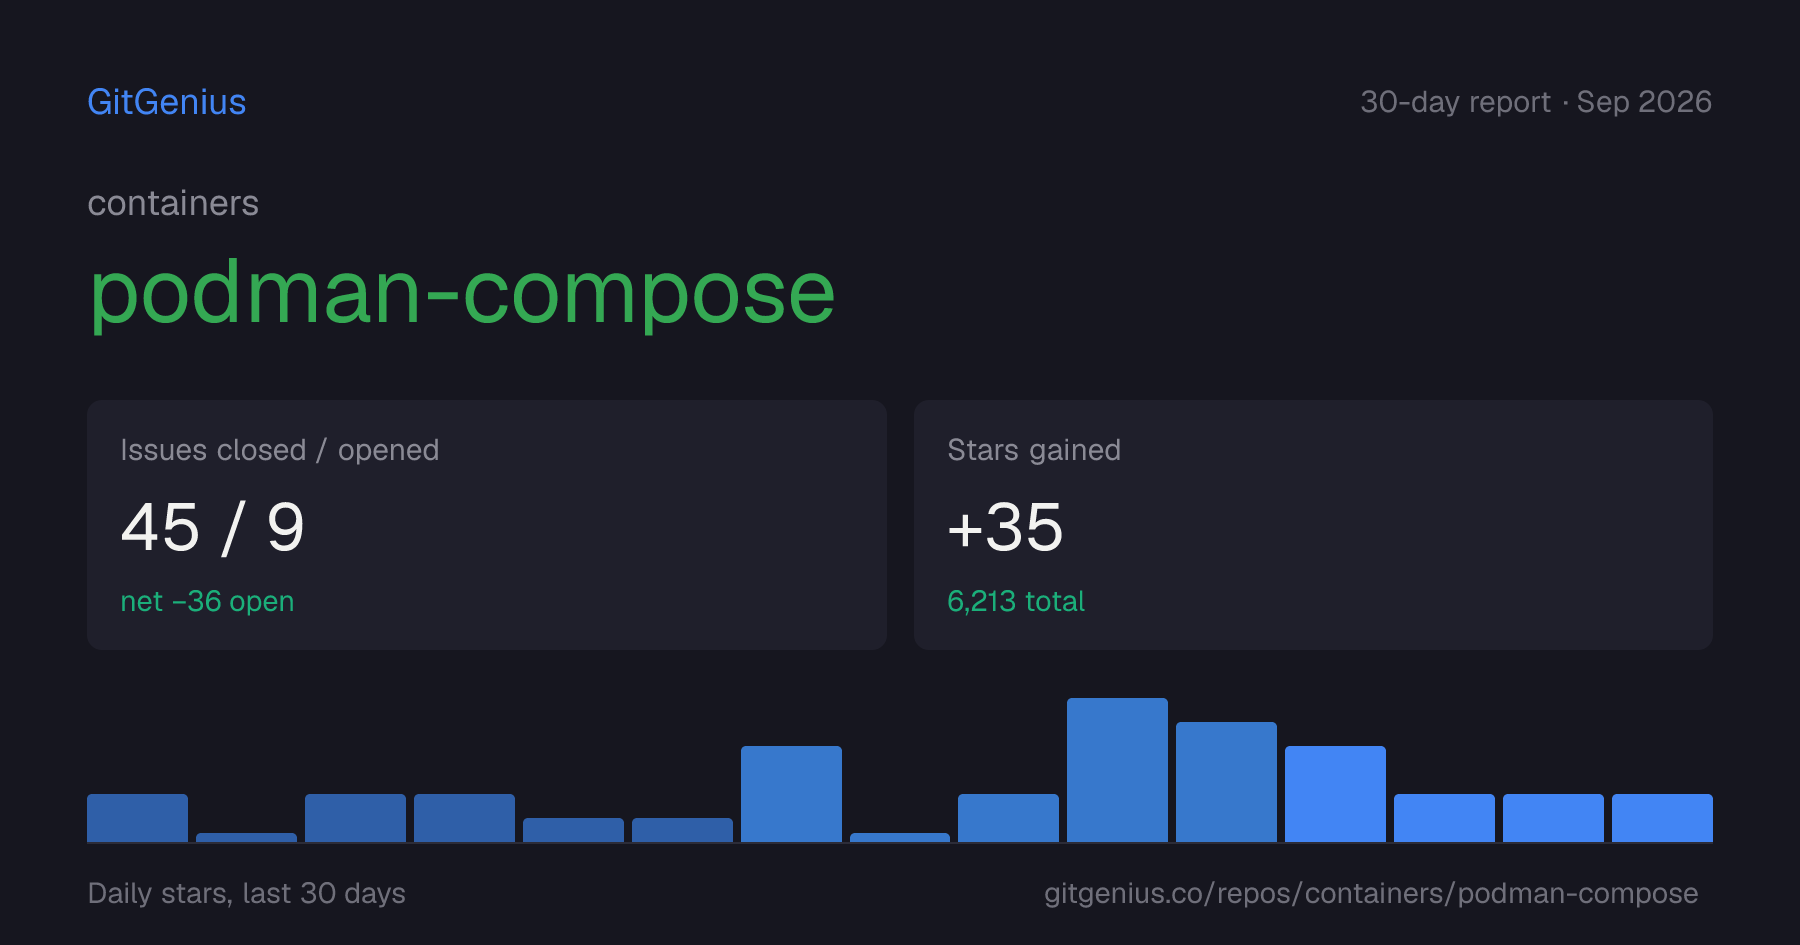
Task: Click the +35 stars gained value
Action: (1005, 528)
